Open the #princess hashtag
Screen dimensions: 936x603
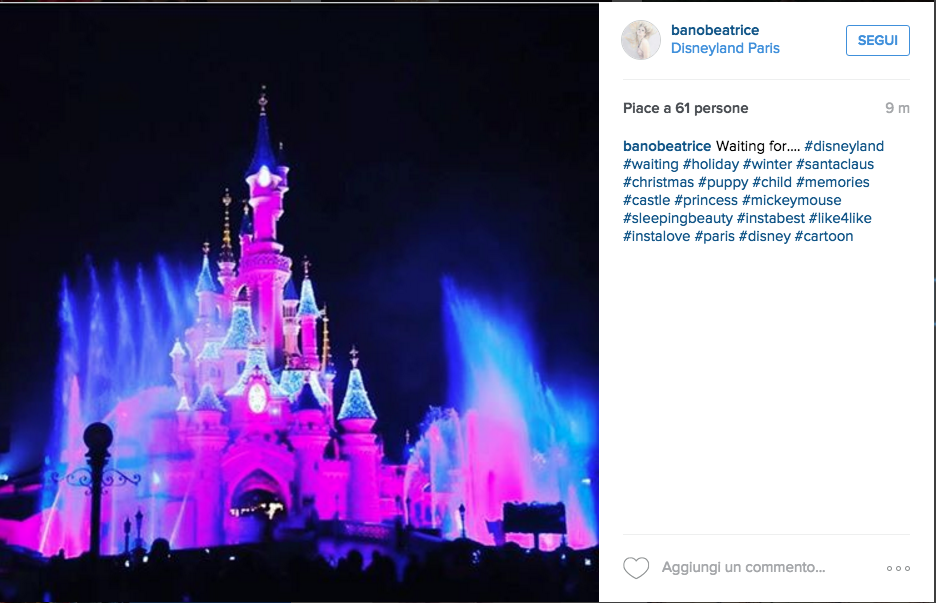[706, 201]
